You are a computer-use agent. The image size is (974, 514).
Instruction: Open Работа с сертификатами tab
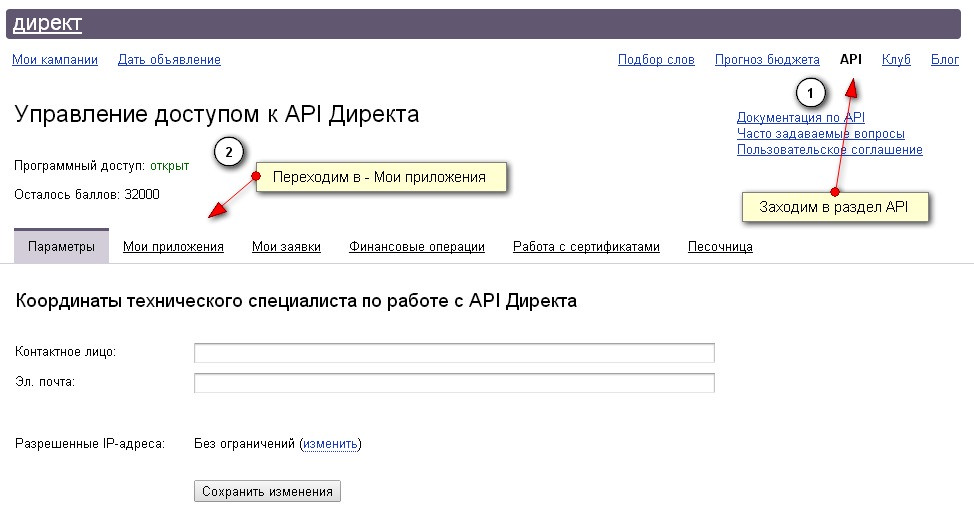click(586, 247)
